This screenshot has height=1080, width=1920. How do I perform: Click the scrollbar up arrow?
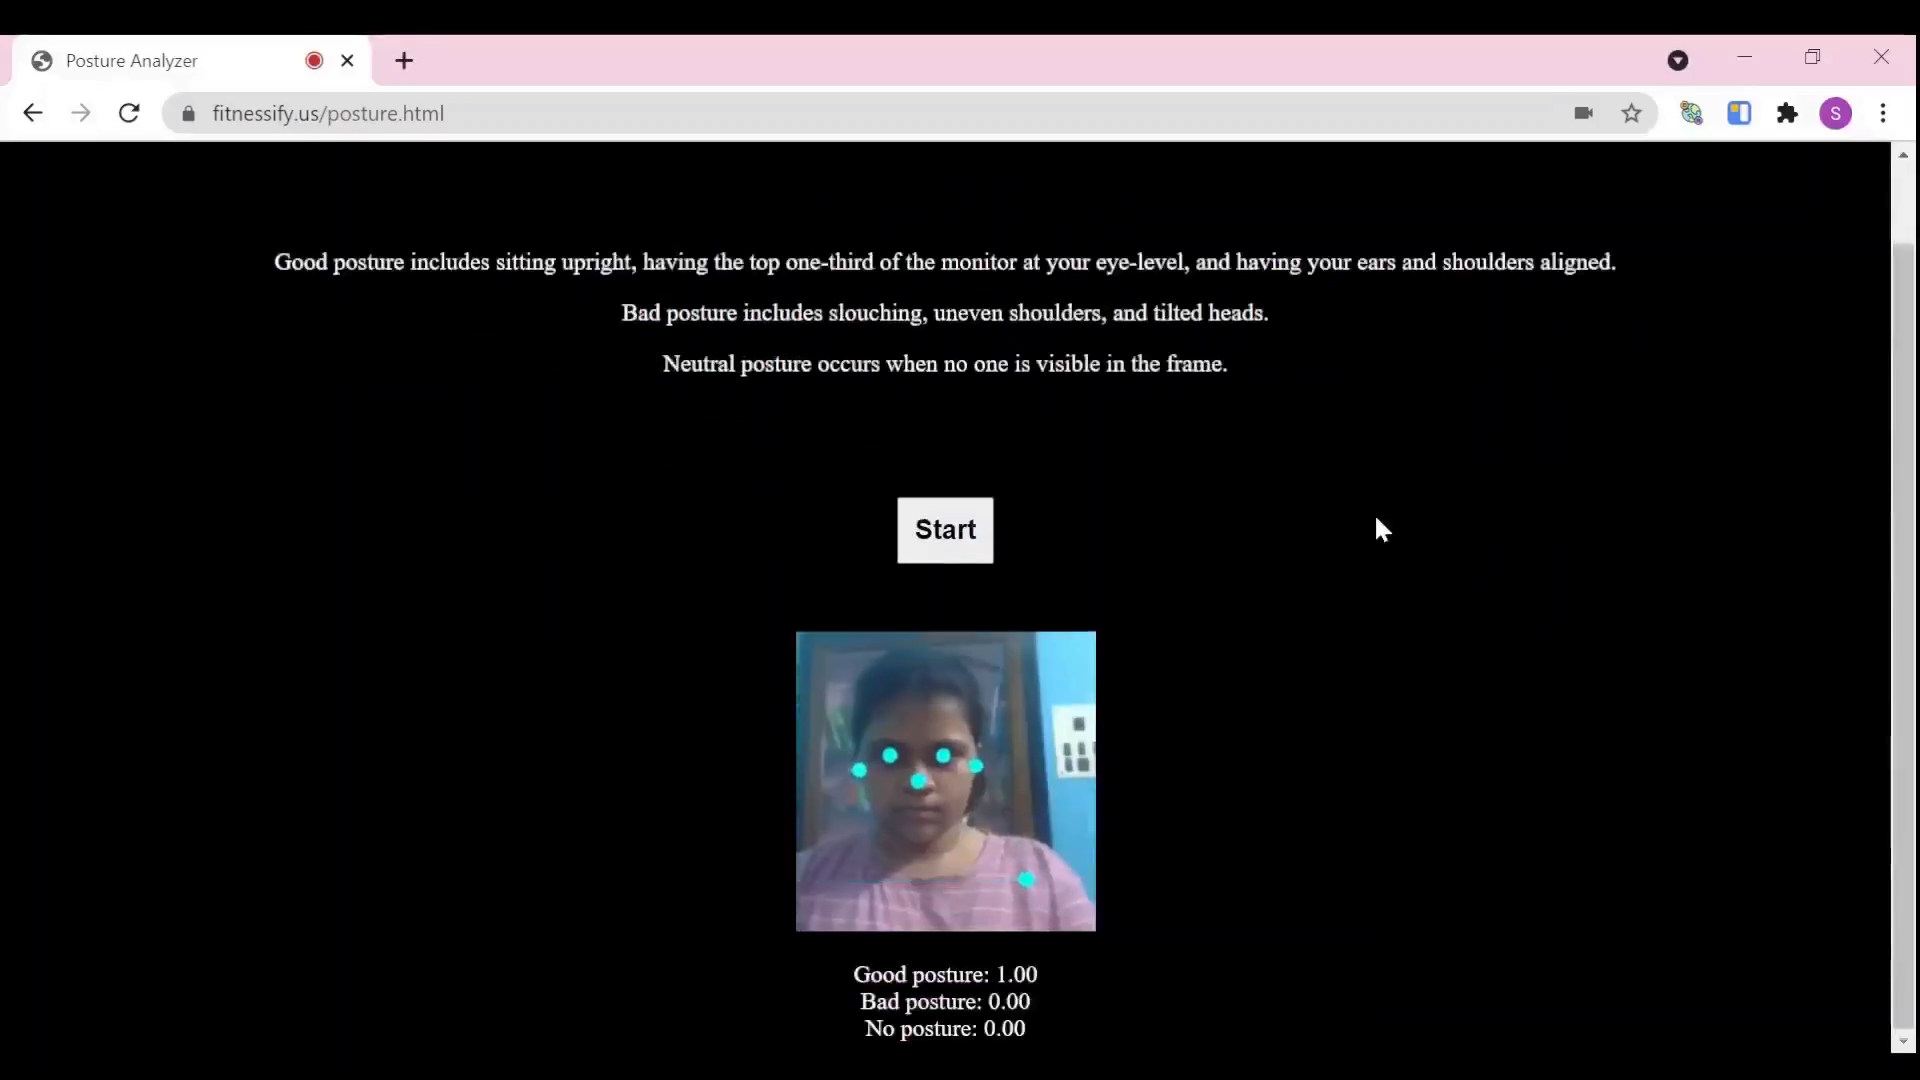1903,155
